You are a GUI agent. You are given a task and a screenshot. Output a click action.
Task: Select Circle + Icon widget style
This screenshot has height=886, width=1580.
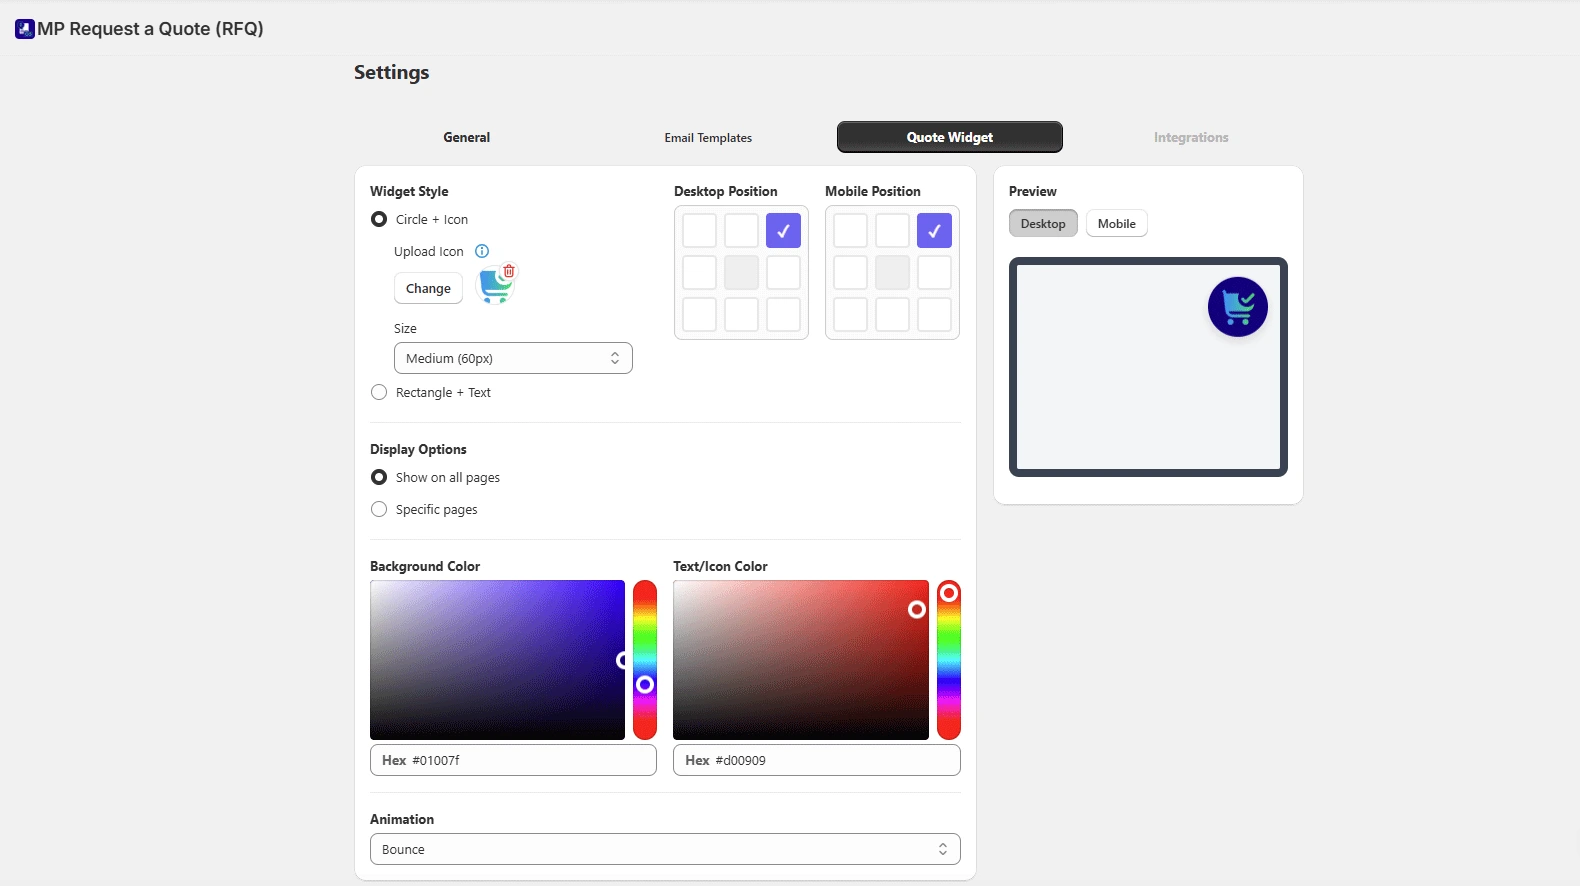click(x=379, y=219)
